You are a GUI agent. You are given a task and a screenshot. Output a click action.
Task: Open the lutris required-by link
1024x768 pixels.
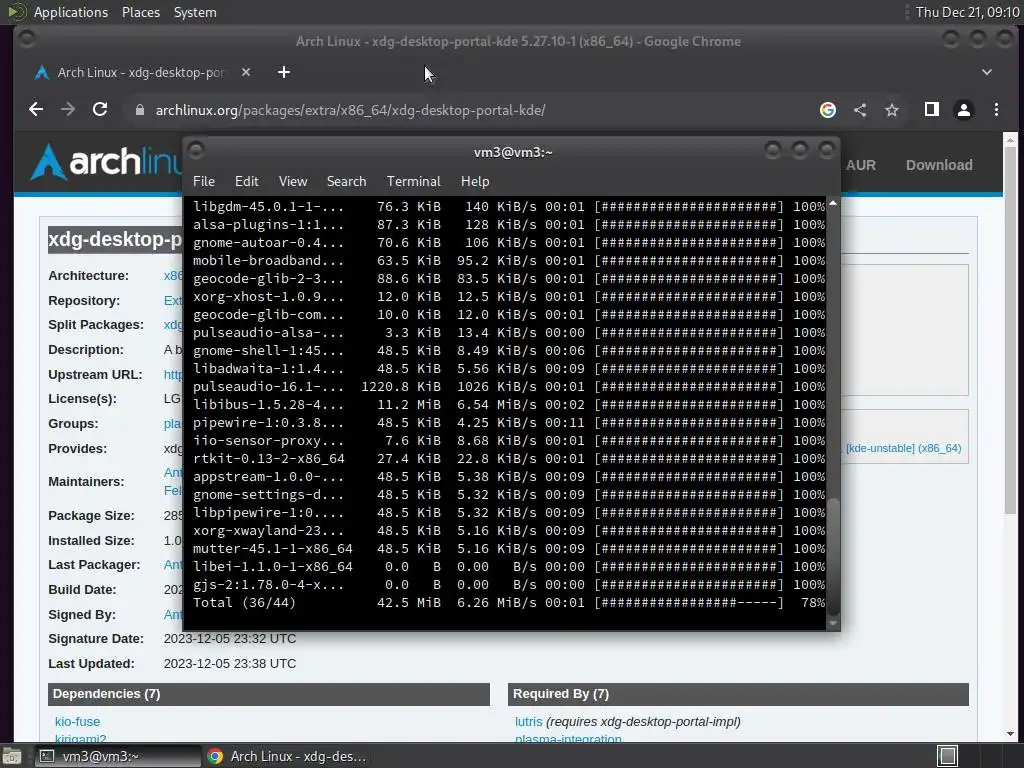coord(528,722)
